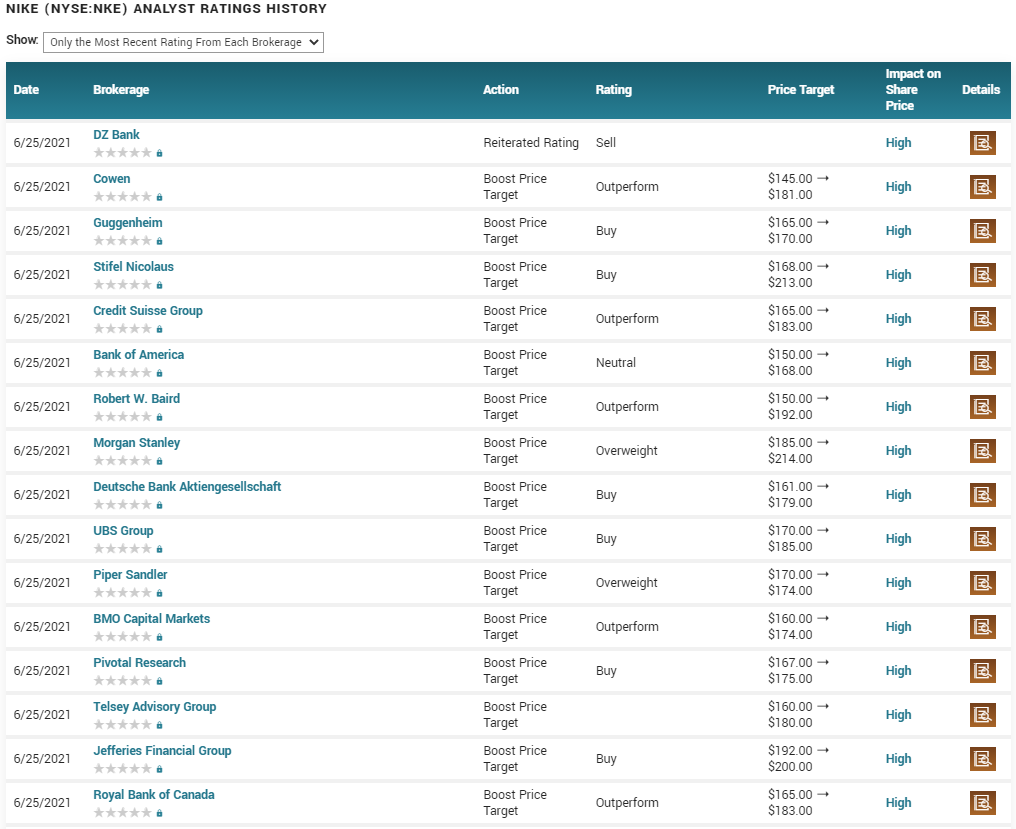The width and height of the screenshot is (1016, 829).
Task: Open the UBS Group brokerage link
Action: point(123,531)
